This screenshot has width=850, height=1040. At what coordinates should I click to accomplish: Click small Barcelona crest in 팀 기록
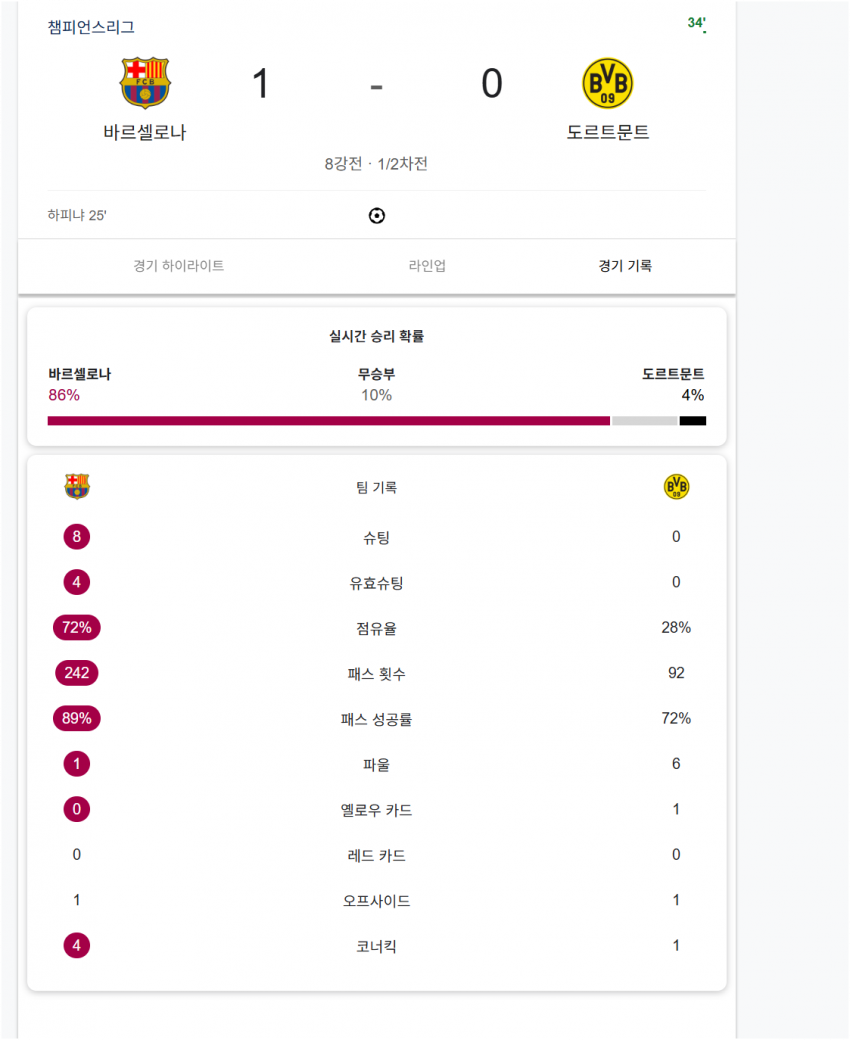(77, 486)
